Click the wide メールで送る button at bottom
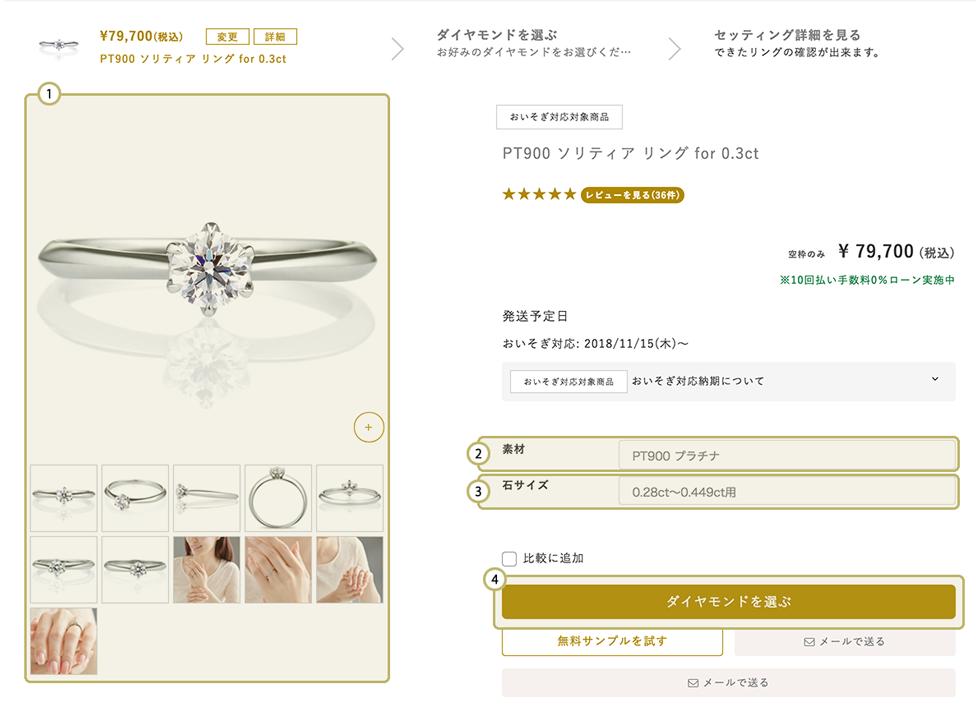 click(729, 682)
